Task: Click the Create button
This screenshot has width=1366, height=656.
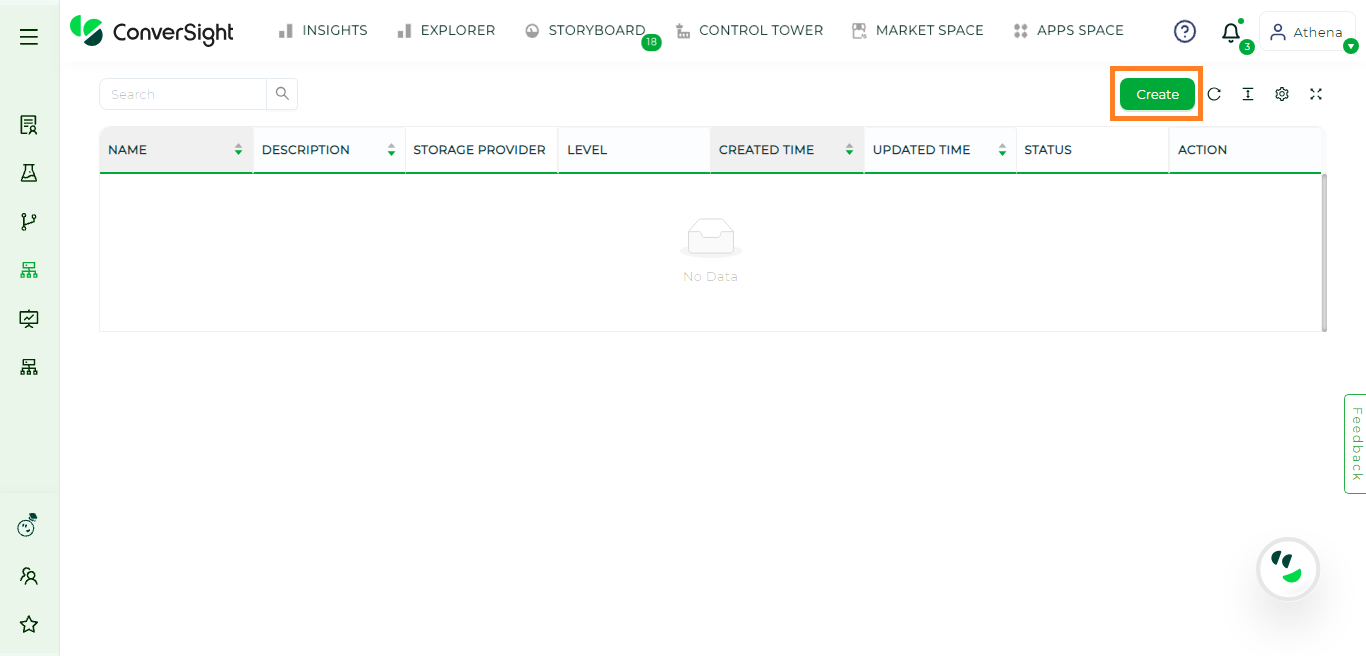Action: coord(1157,94)
